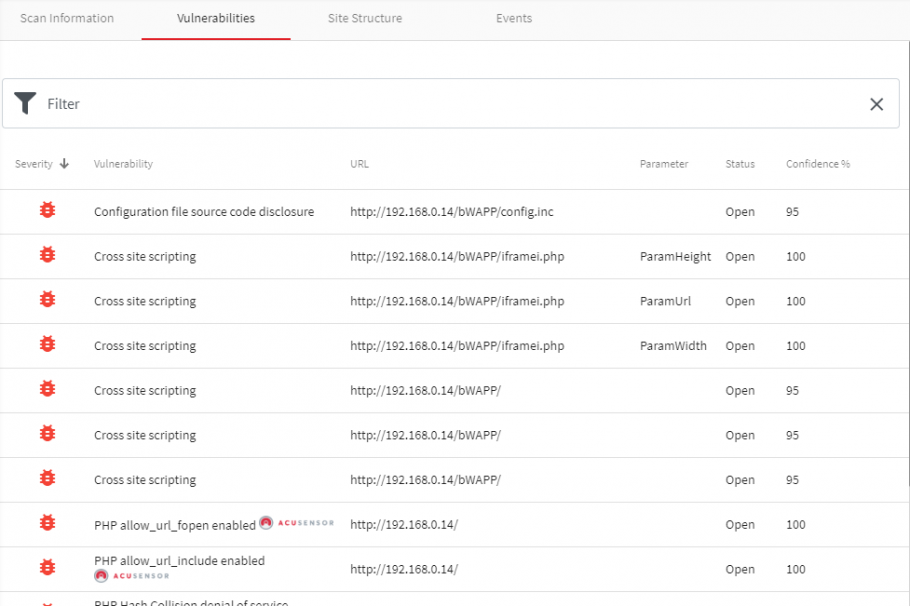This screenshot has height=606, width=910.
Task: Open Cross site scripting entry for ParamUrl
Action: 145,301
